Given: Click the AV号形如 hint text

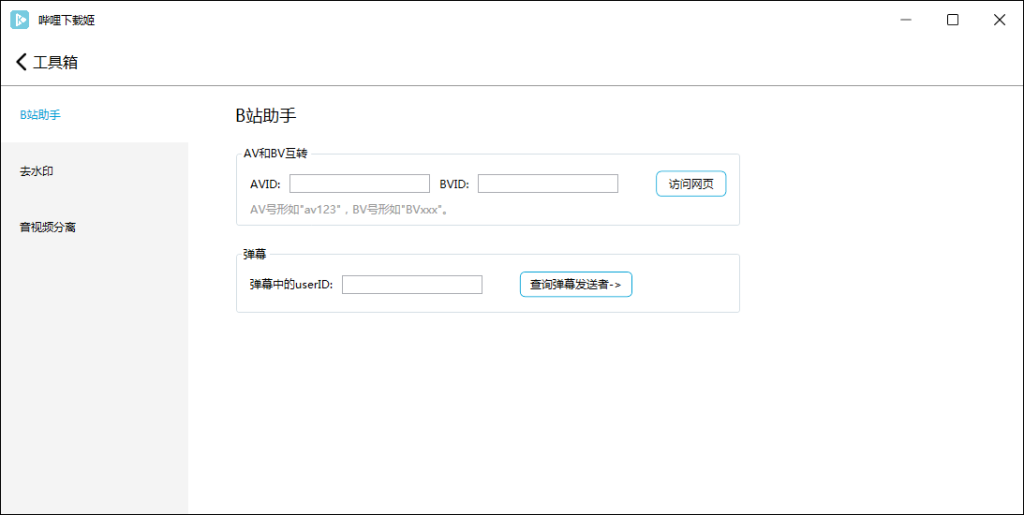Looking at the screenshot, I should pyautogui.click(x=350, y=210).
